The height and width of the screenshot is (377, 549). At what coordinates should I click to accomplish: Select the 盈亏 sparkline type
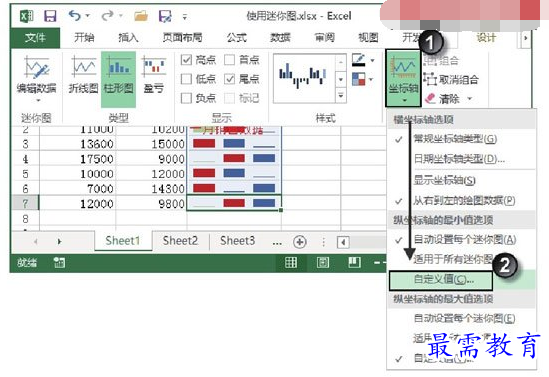(154, 75)
